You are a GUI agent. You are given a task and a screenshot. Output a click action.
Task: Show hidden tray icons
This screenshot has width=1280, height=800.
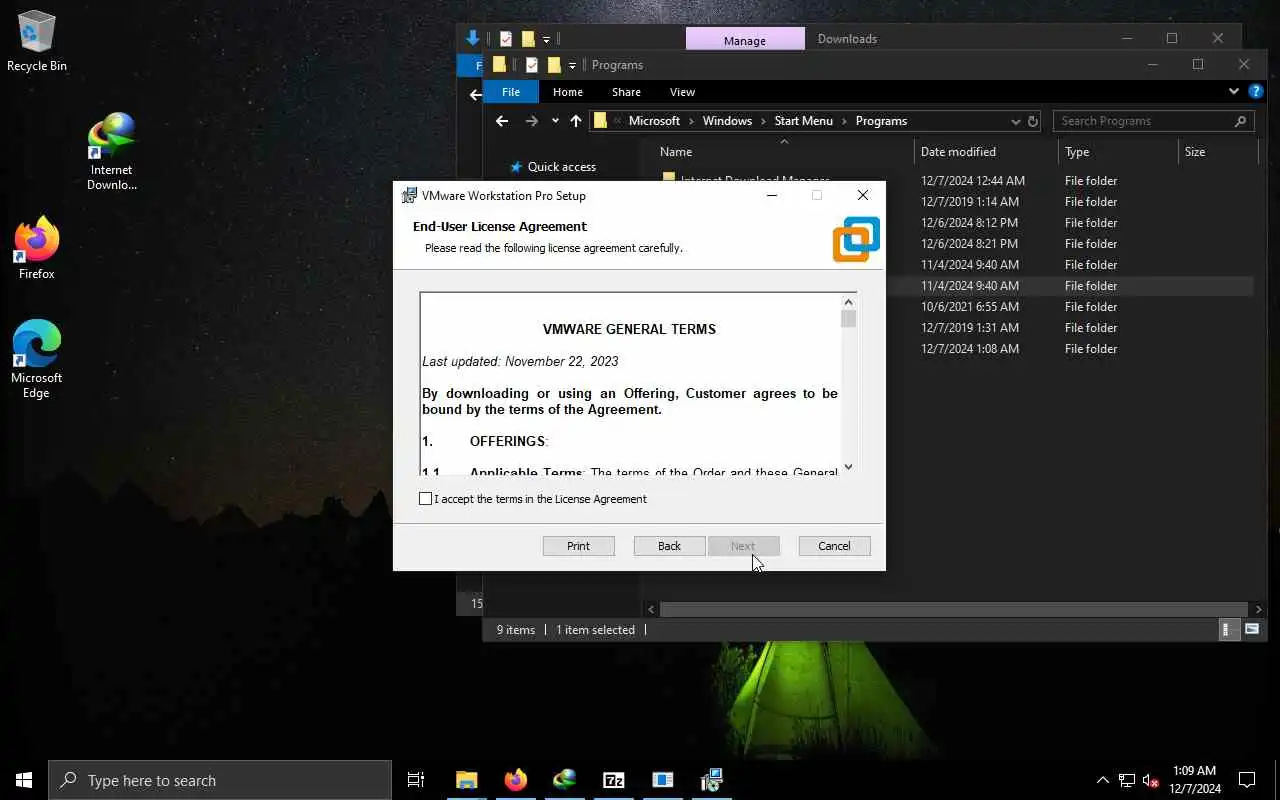(x=1103, y=780)
